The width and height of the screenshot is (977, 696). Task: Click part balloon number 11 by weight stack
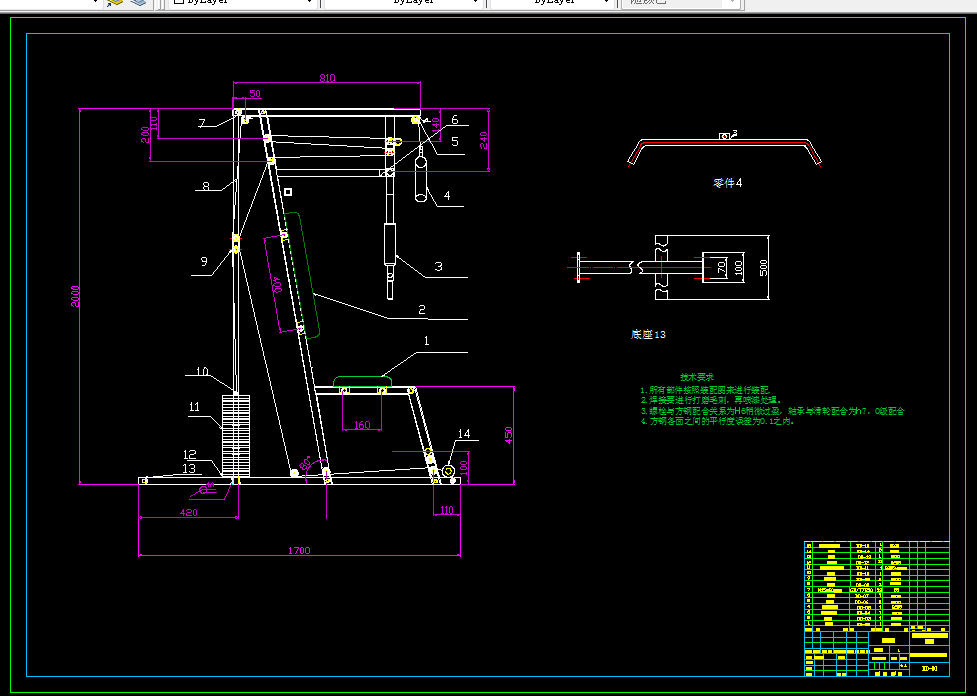194,407
